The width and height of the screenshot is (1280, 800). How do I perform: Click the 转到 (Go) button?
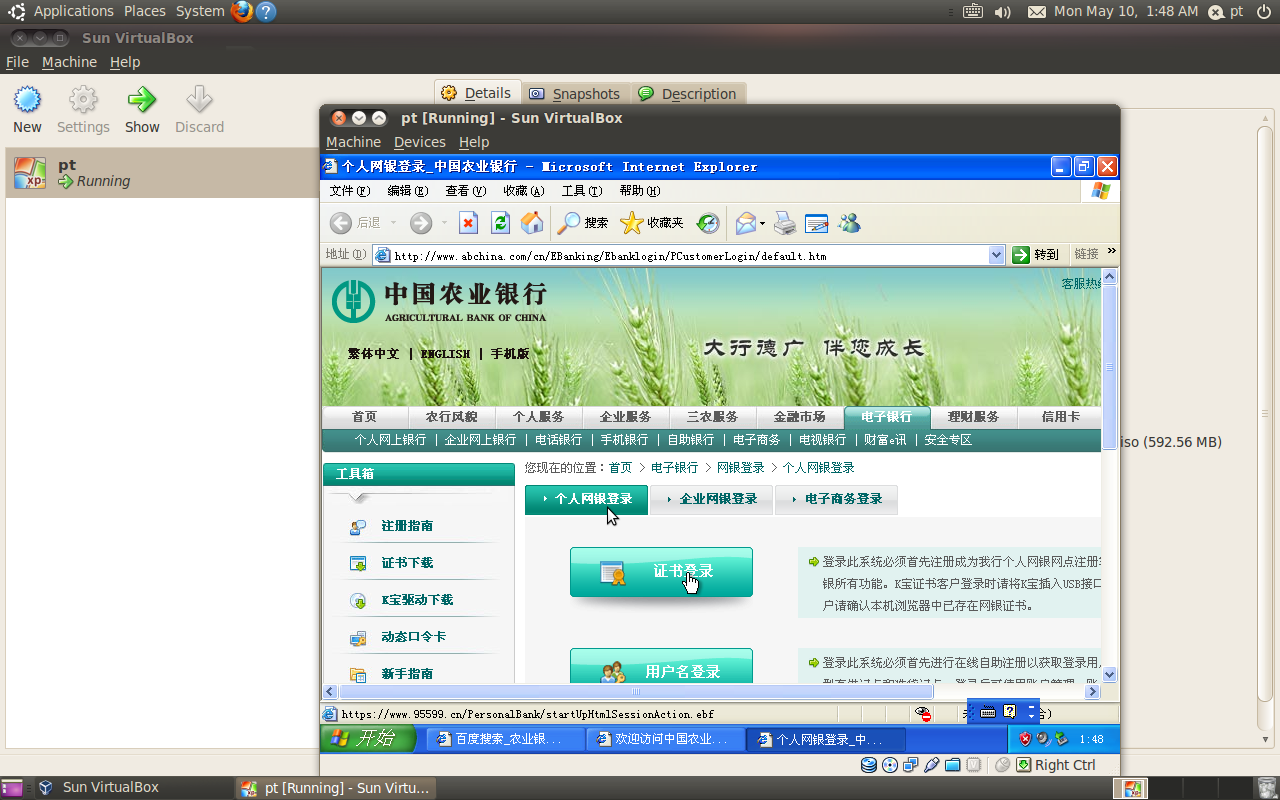pos(1035,255)
